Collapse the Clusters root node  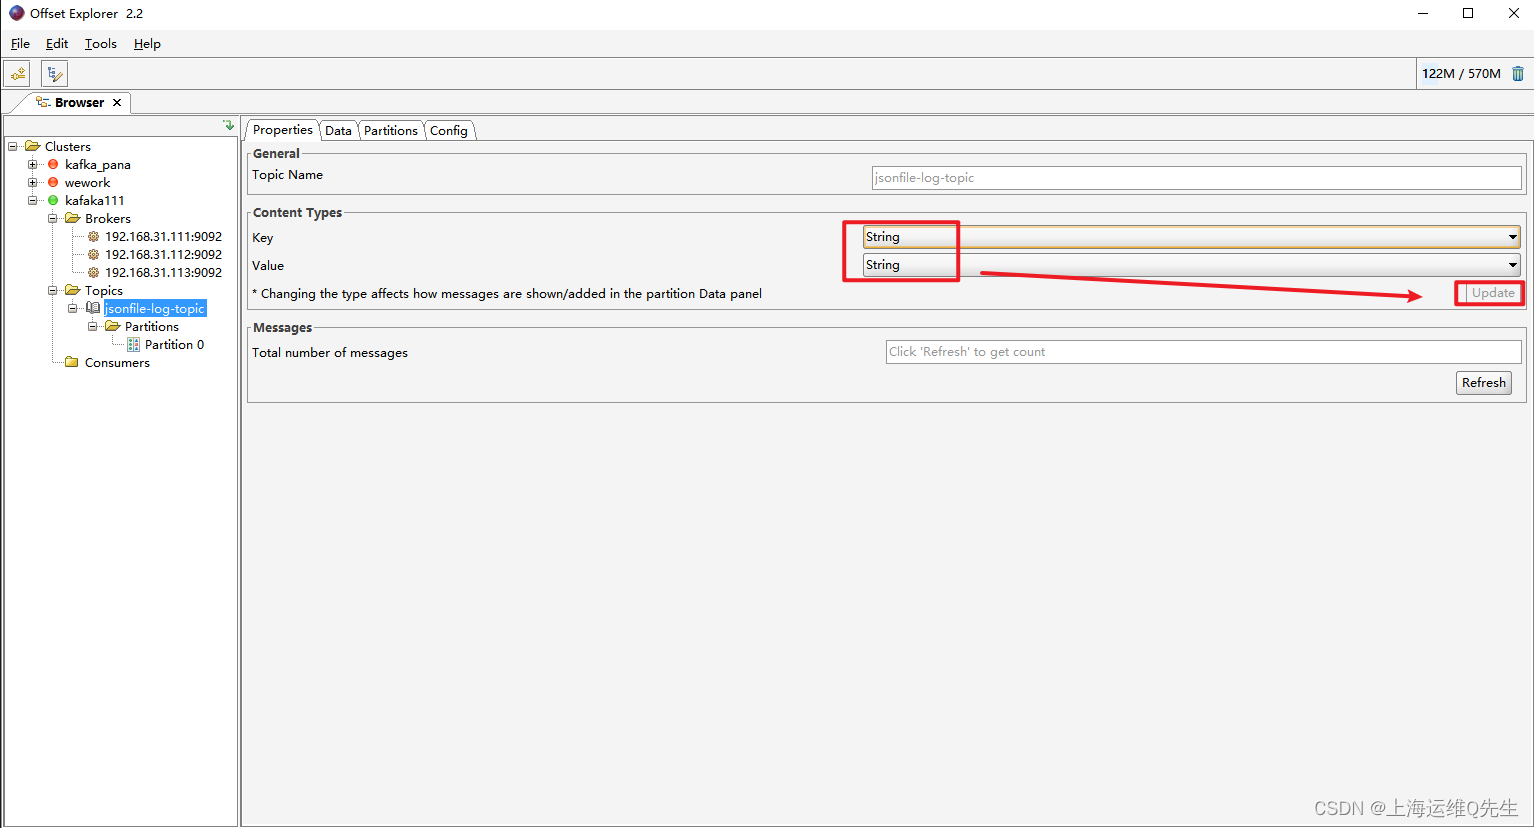(13, 146)
